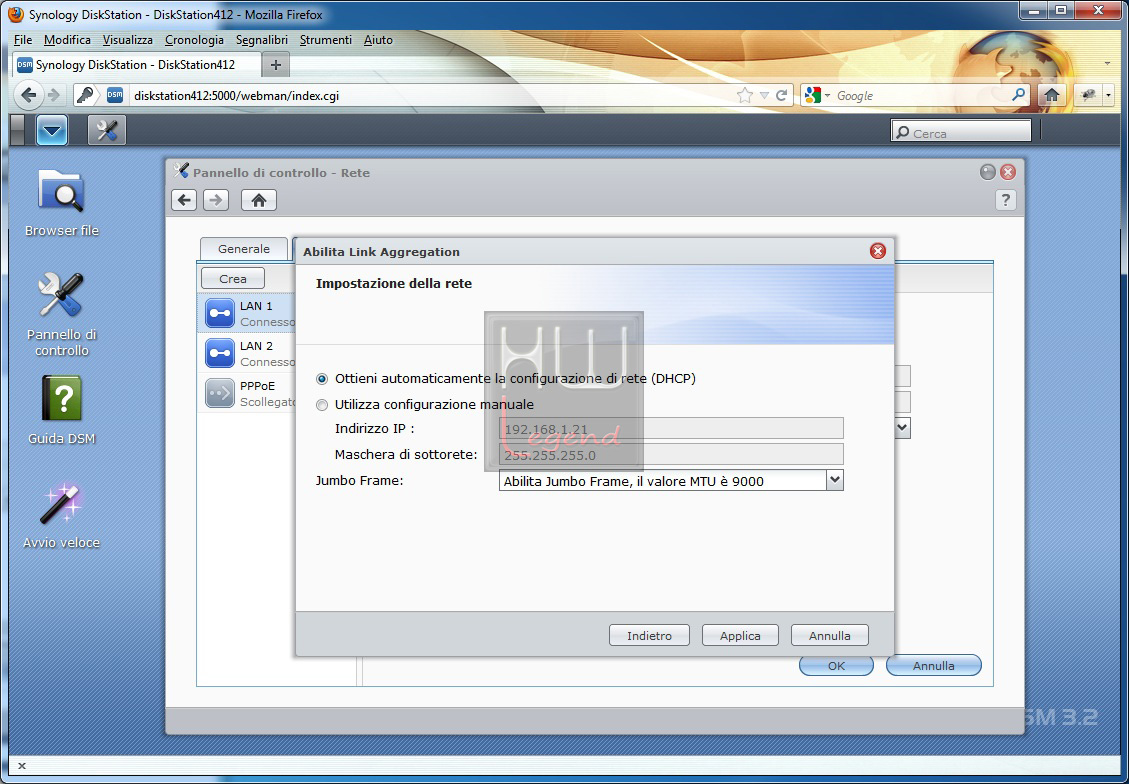
Task: Click Annulla in the control panel window
Action: point(933,666)
